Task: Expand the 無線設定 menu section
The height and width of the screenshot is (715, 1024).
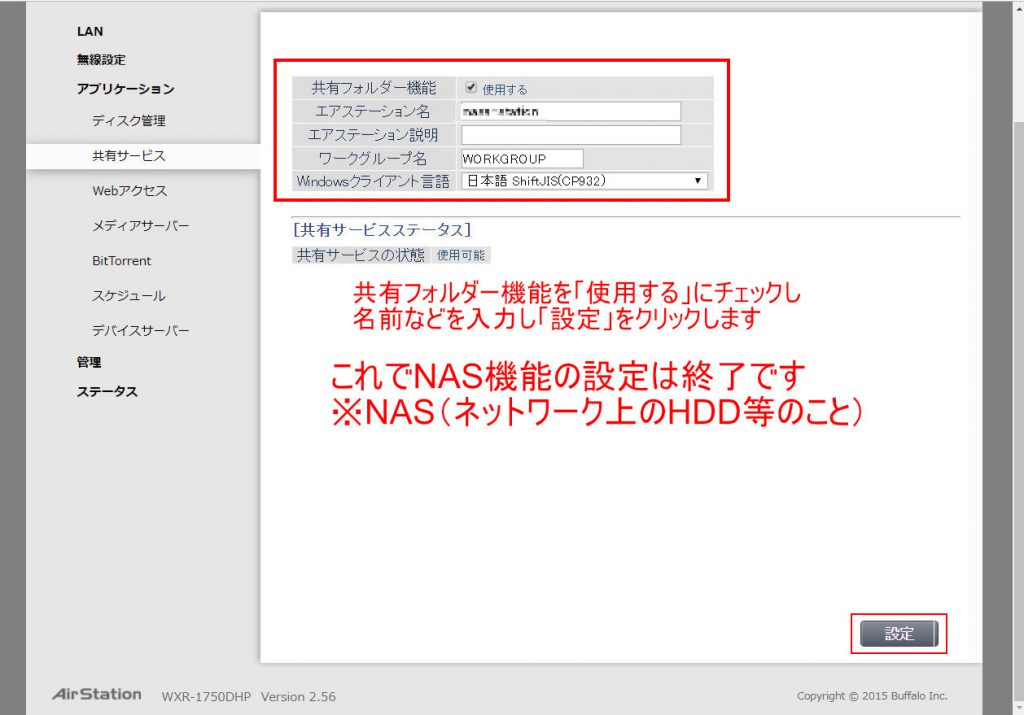Action: [101, 60]
